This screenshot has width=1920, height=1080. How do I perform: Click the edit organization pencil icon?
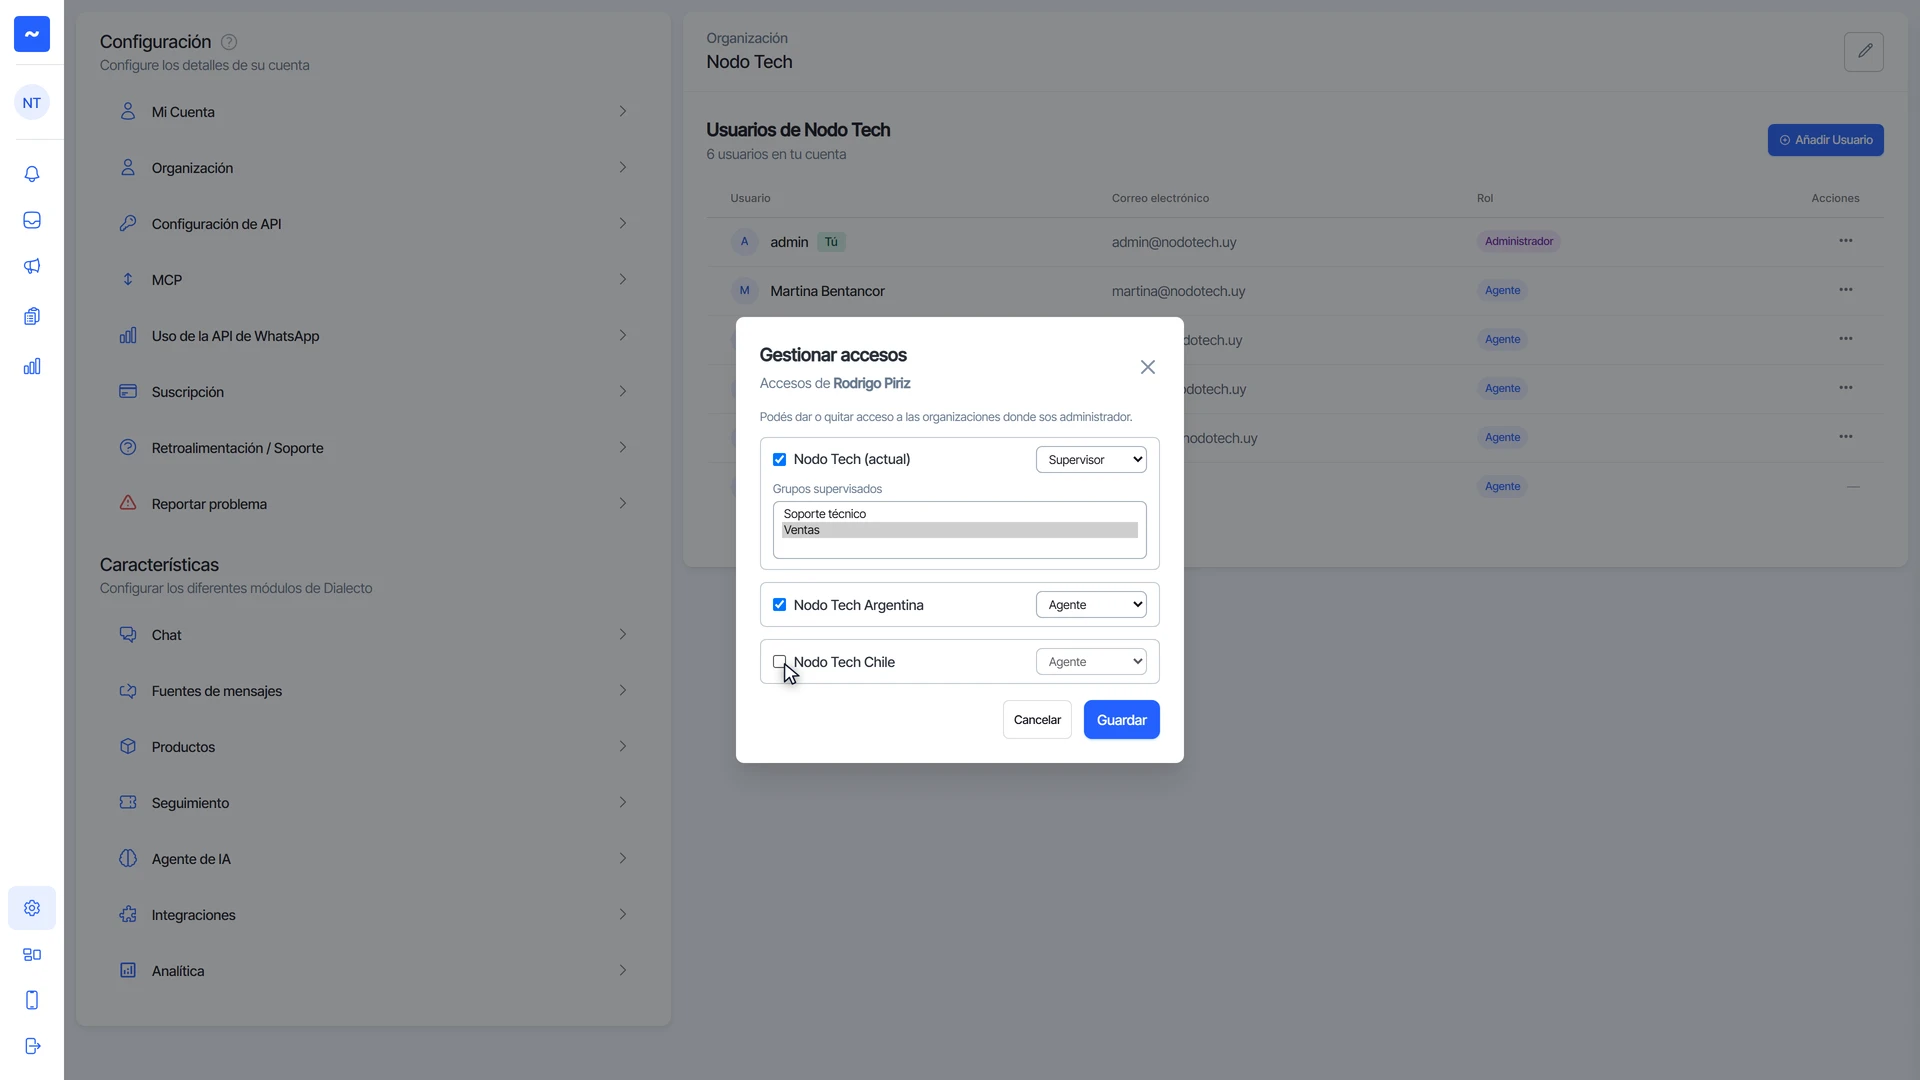click(1864, 51)
